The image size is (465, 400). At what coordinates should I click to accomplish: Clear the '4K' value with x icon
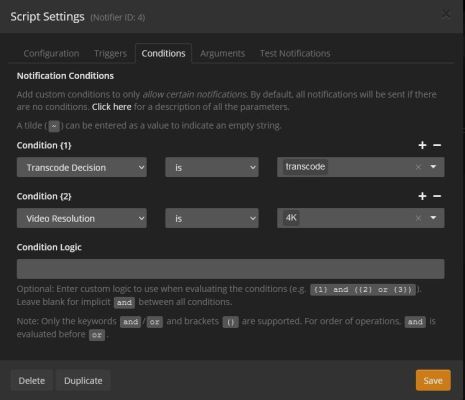point(418,218)
